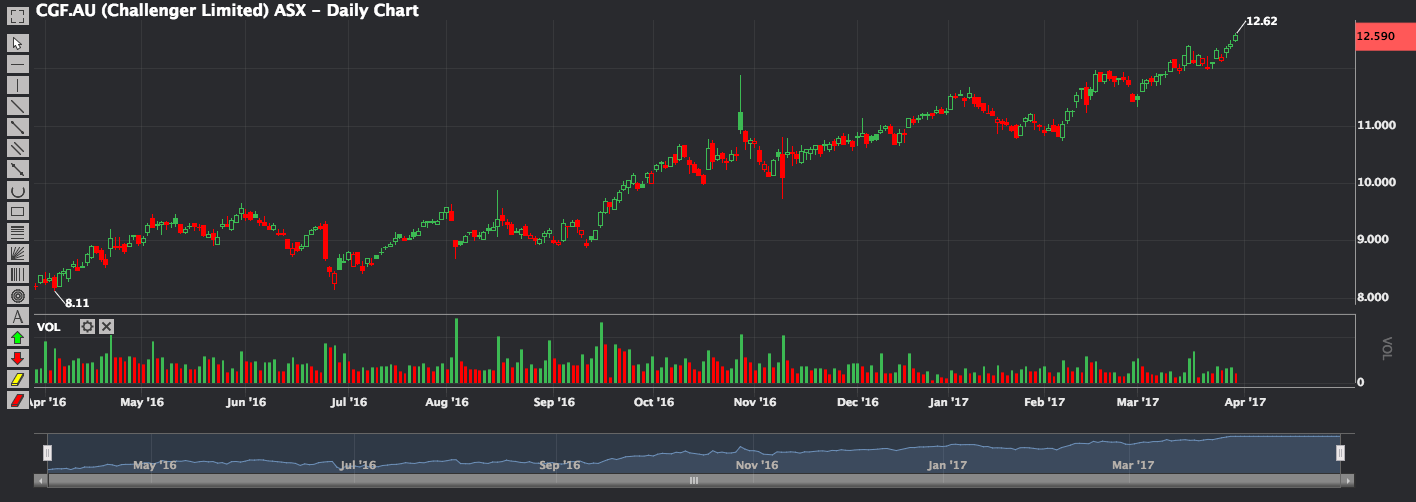Click the VOL panel label
Image resolution: width=1416 pixels, height=502 pixels.
coord(48,326)
